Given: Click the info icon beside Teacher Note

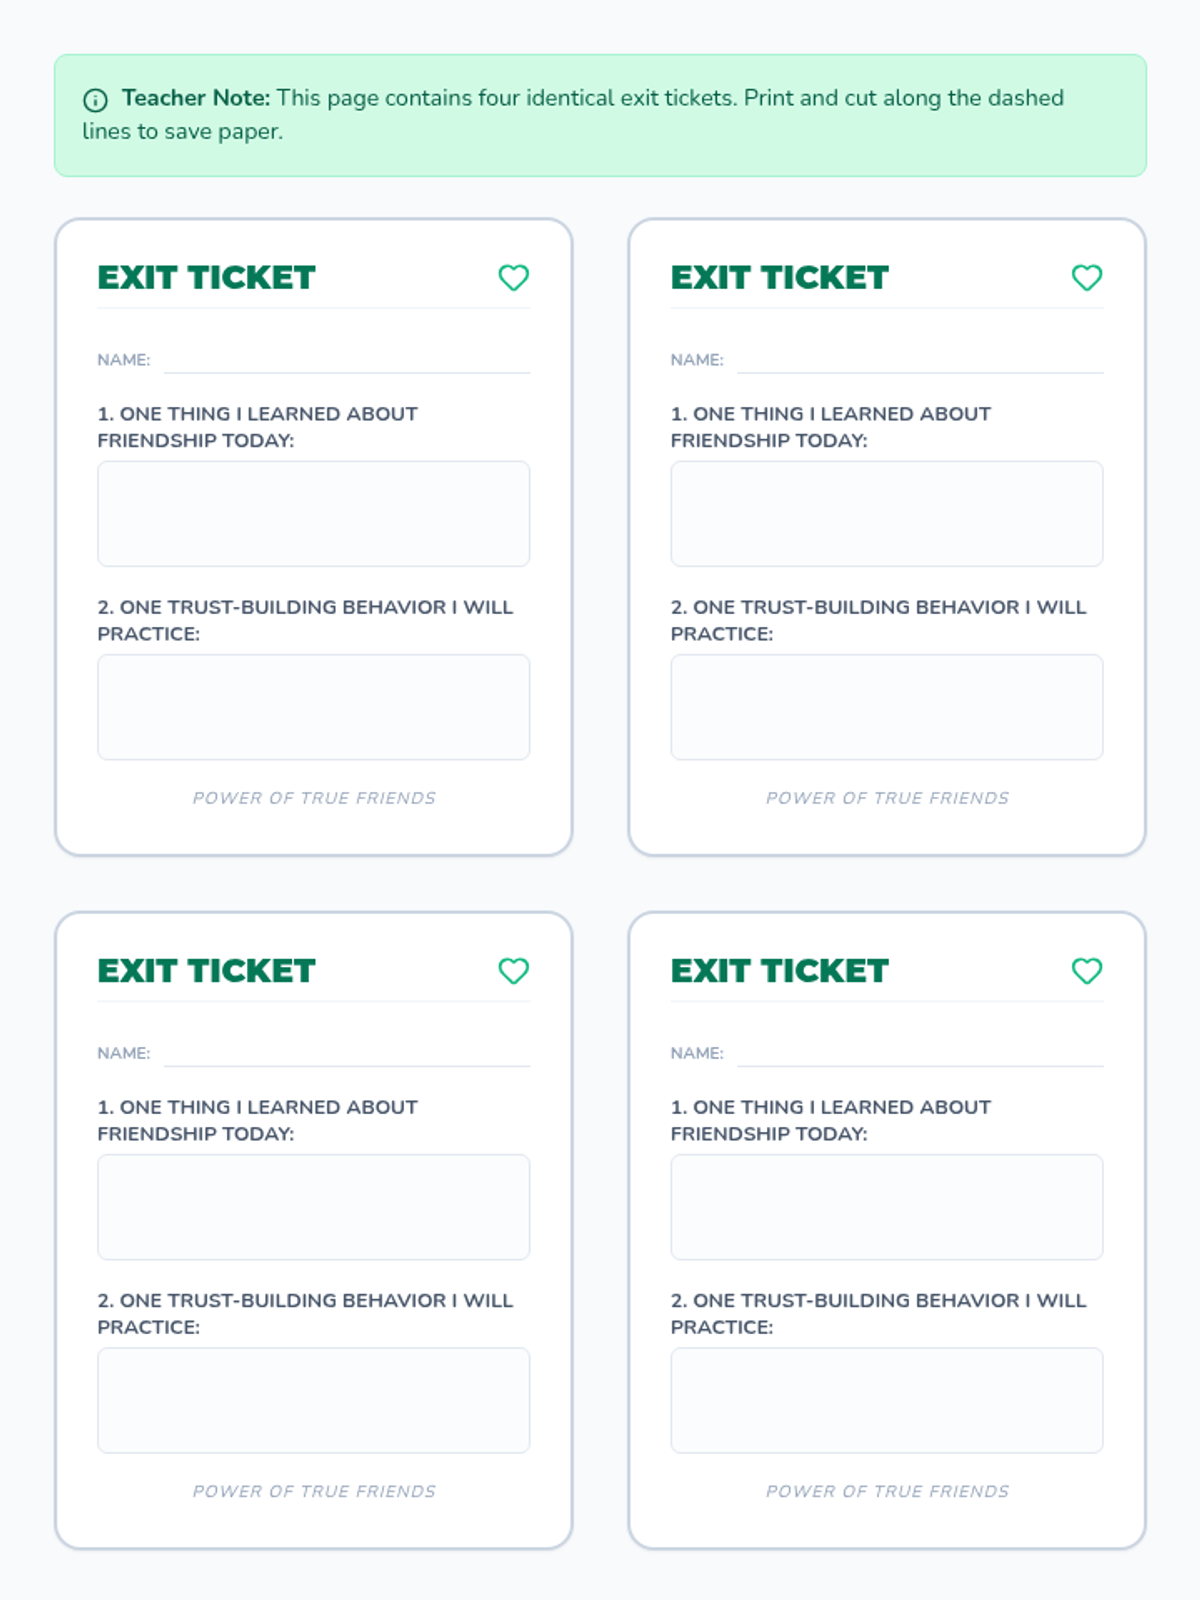Looking at the screenshot, I should point(95,100).
